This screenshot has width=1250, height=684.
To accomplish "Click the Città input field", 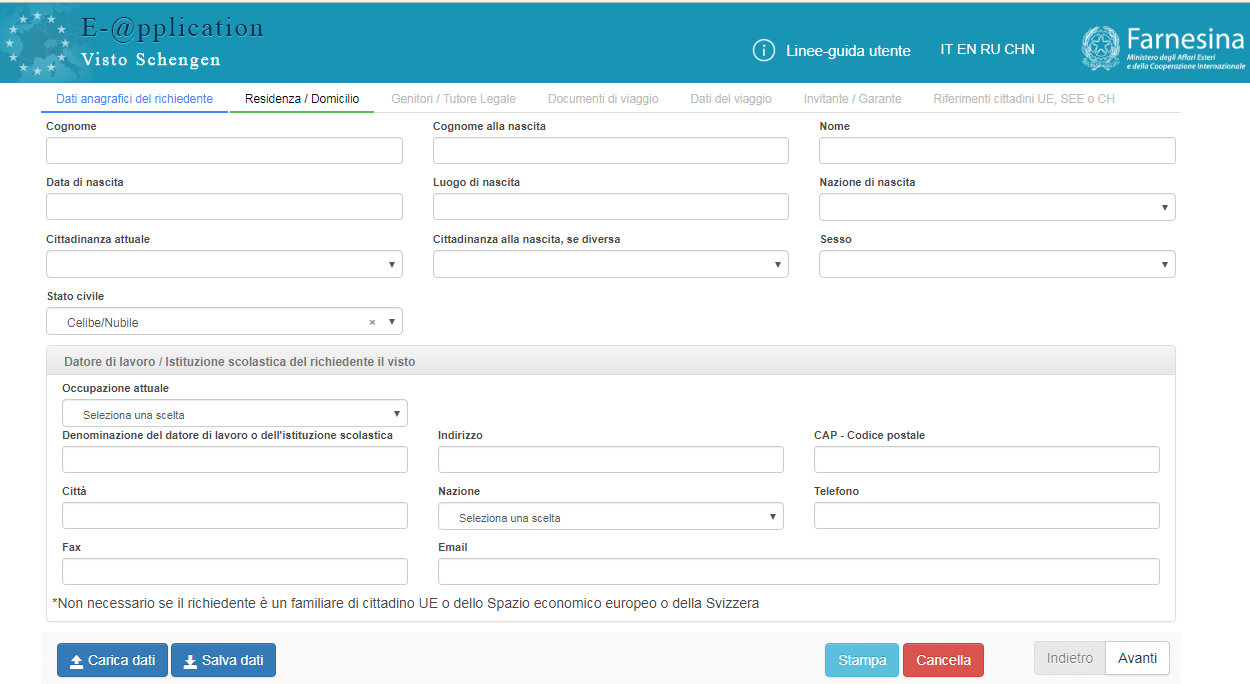I will point(235,515).
